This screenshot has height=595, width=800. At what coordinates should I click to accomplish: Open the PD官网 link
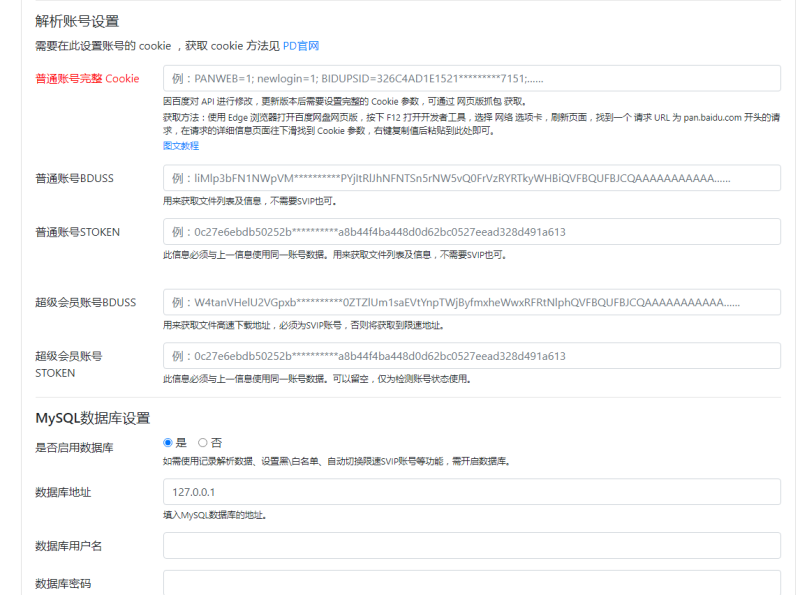[301, 46]
